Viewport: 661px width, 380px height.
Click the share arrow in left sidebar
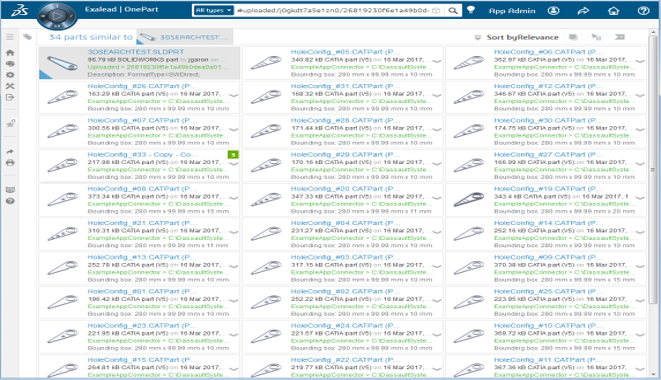[x=10, y=151]
